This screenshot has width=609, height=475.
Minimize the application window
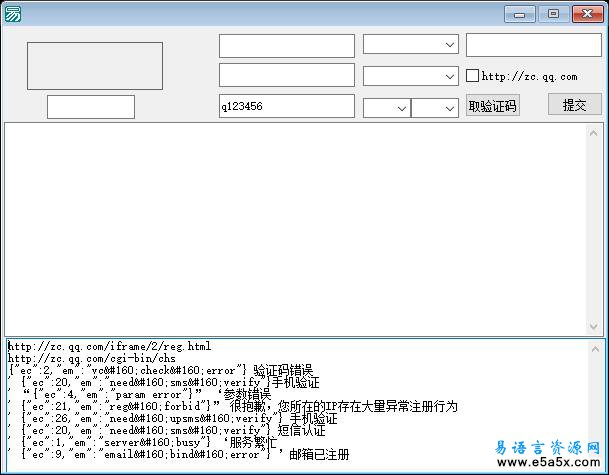click(x=520, y=13)
